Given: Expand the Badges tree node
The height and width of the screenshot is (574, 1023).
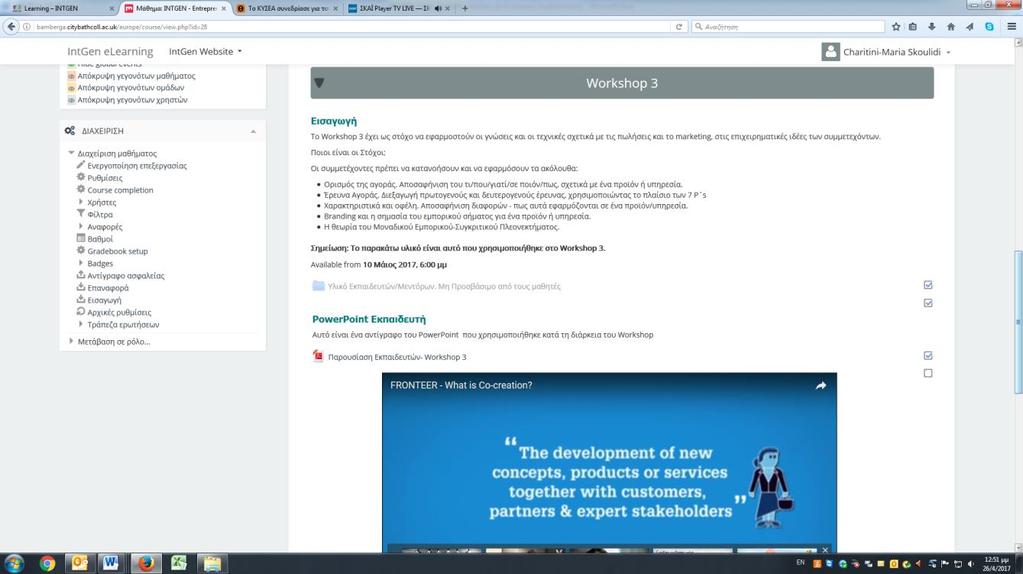Looking at the screenshot, I should coord(81,263).
